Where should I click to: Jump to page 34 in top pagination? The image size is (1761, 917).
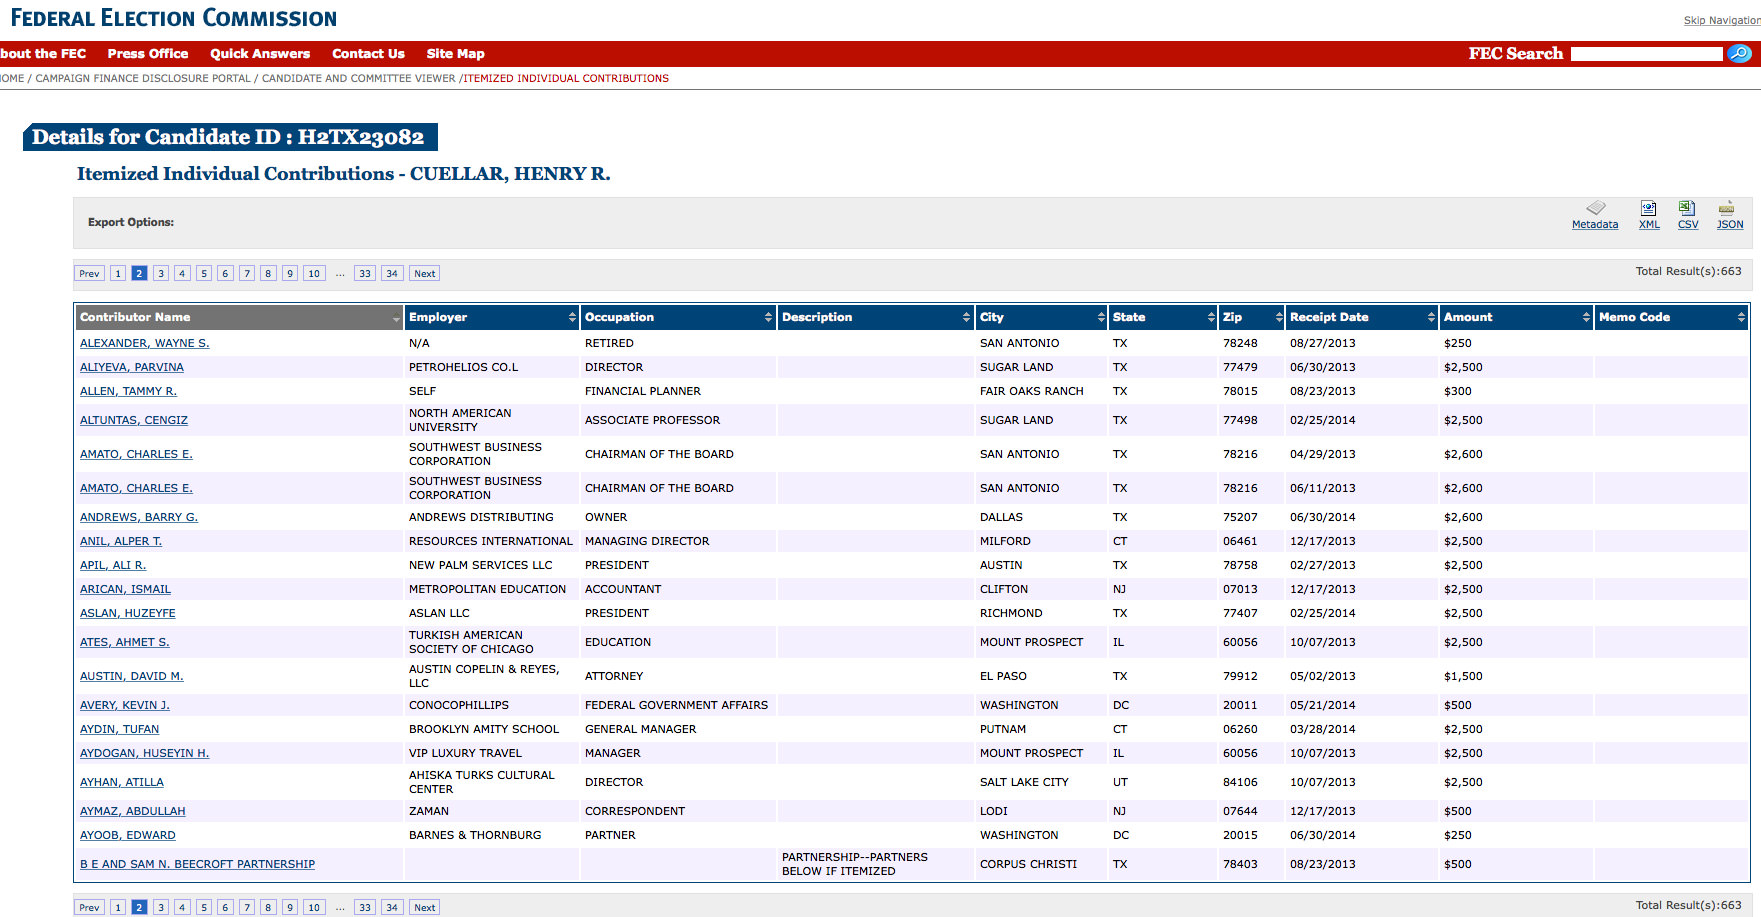(392, 274)
